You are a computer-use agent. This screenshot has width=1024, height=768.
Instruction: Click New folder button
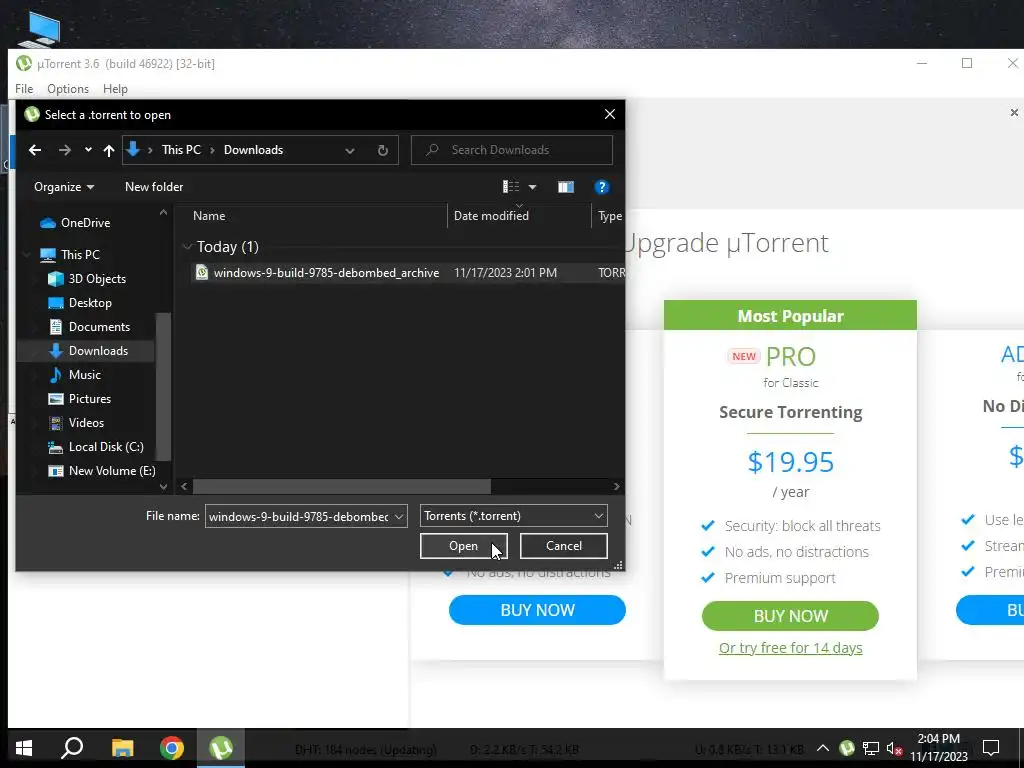point(154,187)
